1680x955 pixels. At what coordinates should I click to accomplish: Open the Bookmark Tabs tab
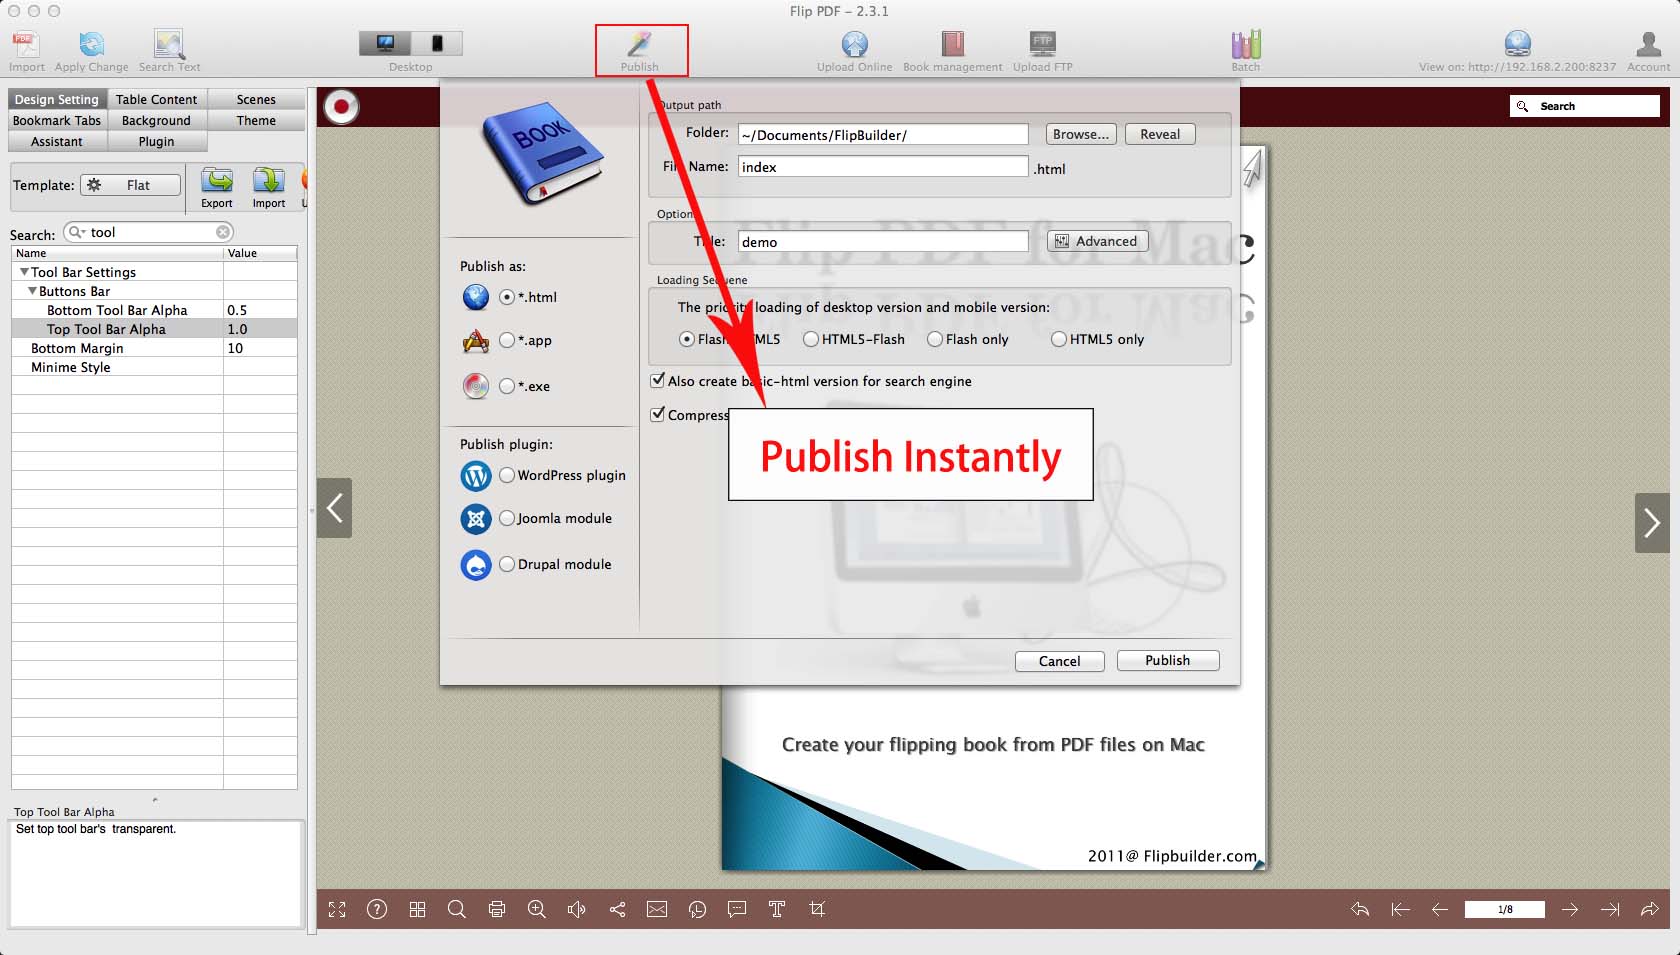57,120
